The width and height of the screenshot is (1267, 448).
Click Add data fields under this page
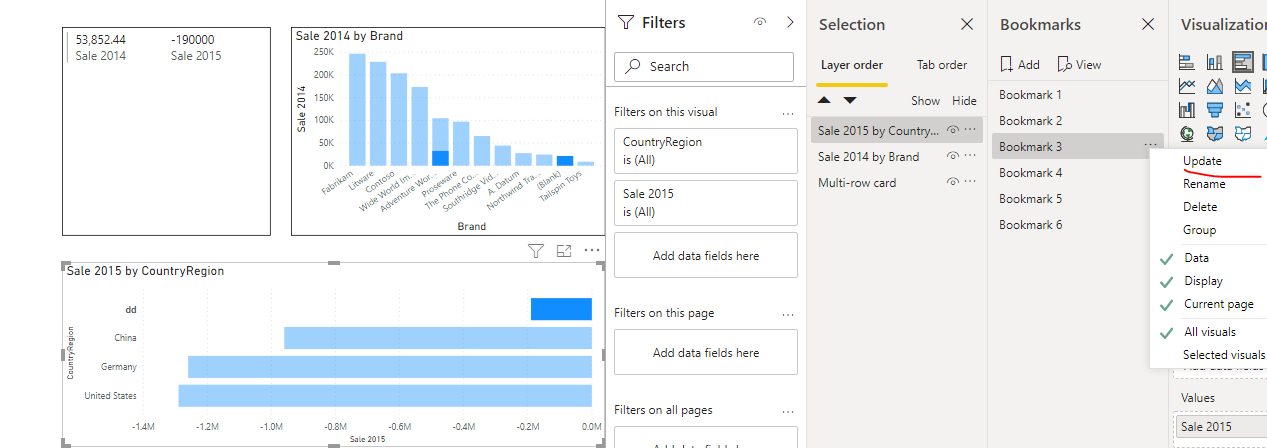[x=705, y=352]
